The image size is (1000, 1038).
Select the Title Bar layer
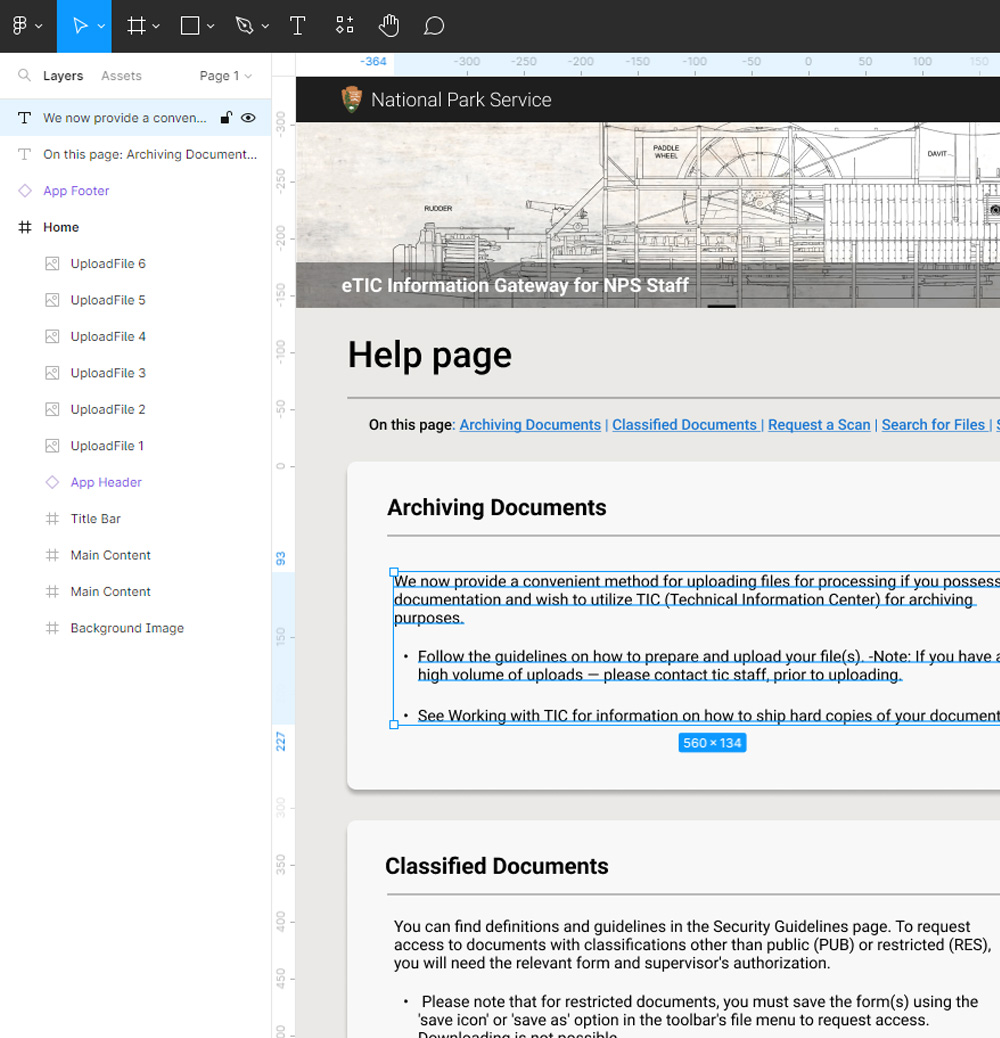coord(135,518)
